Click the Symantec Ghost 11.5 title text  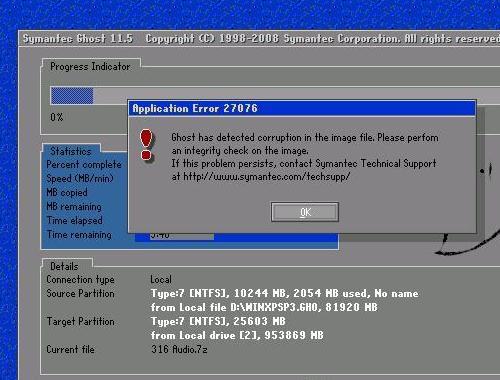click(77, 39)
